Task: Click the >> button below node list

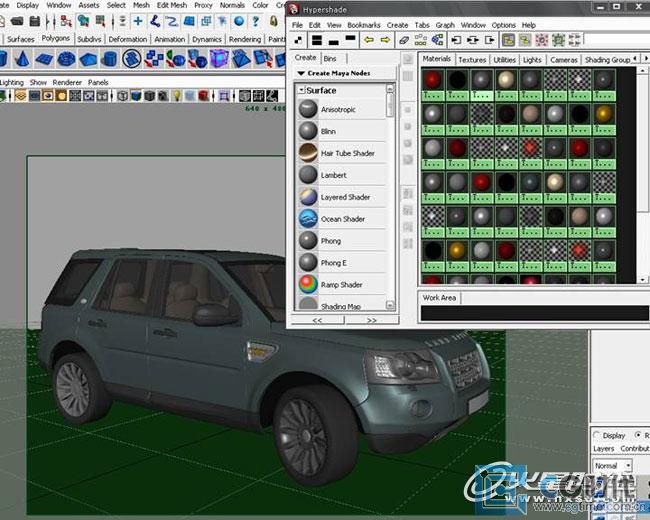Action: 372,320
